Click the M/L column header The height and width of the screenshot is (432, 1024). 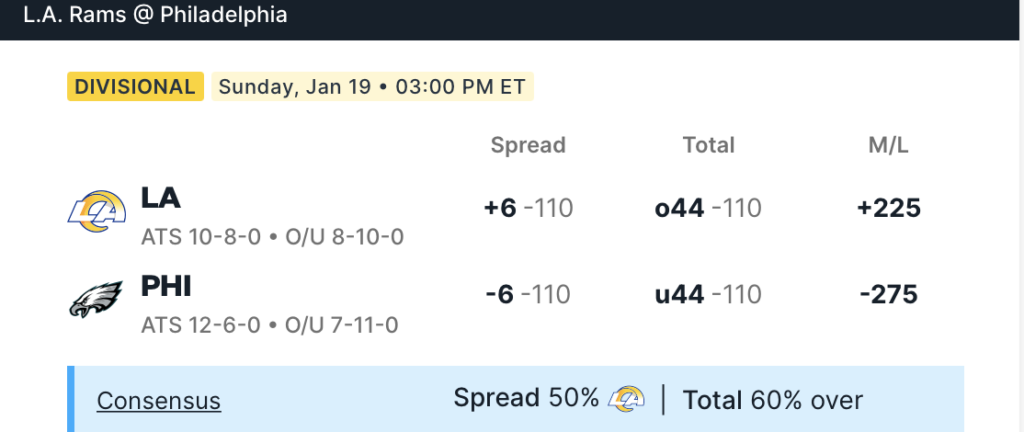pos(888,145)
